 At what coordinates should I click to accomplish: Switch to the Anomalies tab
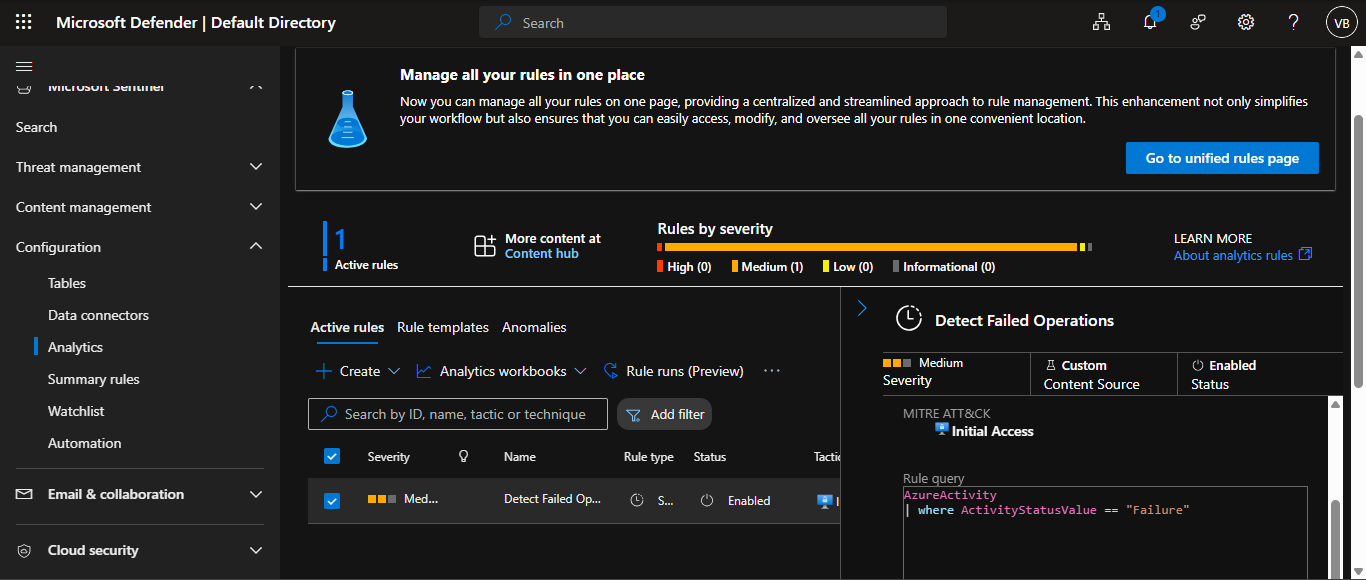pos(534,327)
